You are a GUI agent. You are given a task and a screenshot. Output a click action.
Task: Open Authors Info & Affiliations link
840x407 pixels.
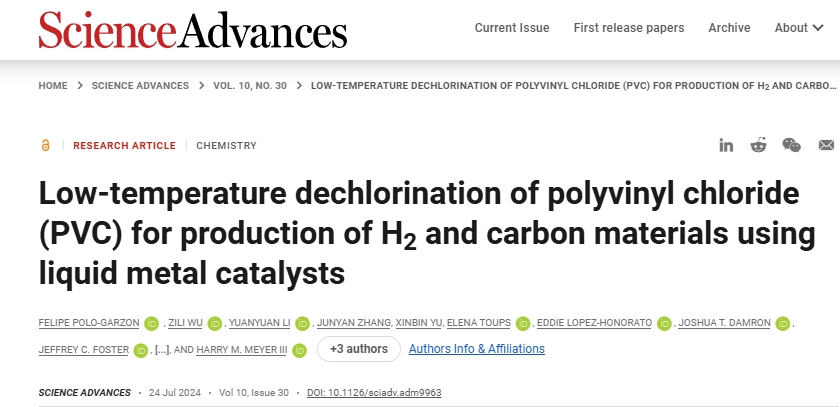pyautogui.click(x=477, y=349)
